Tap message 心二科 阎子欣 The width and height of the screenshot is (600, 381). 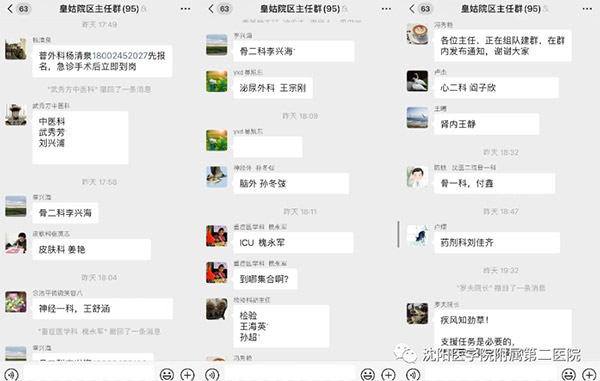pos(496,88)
